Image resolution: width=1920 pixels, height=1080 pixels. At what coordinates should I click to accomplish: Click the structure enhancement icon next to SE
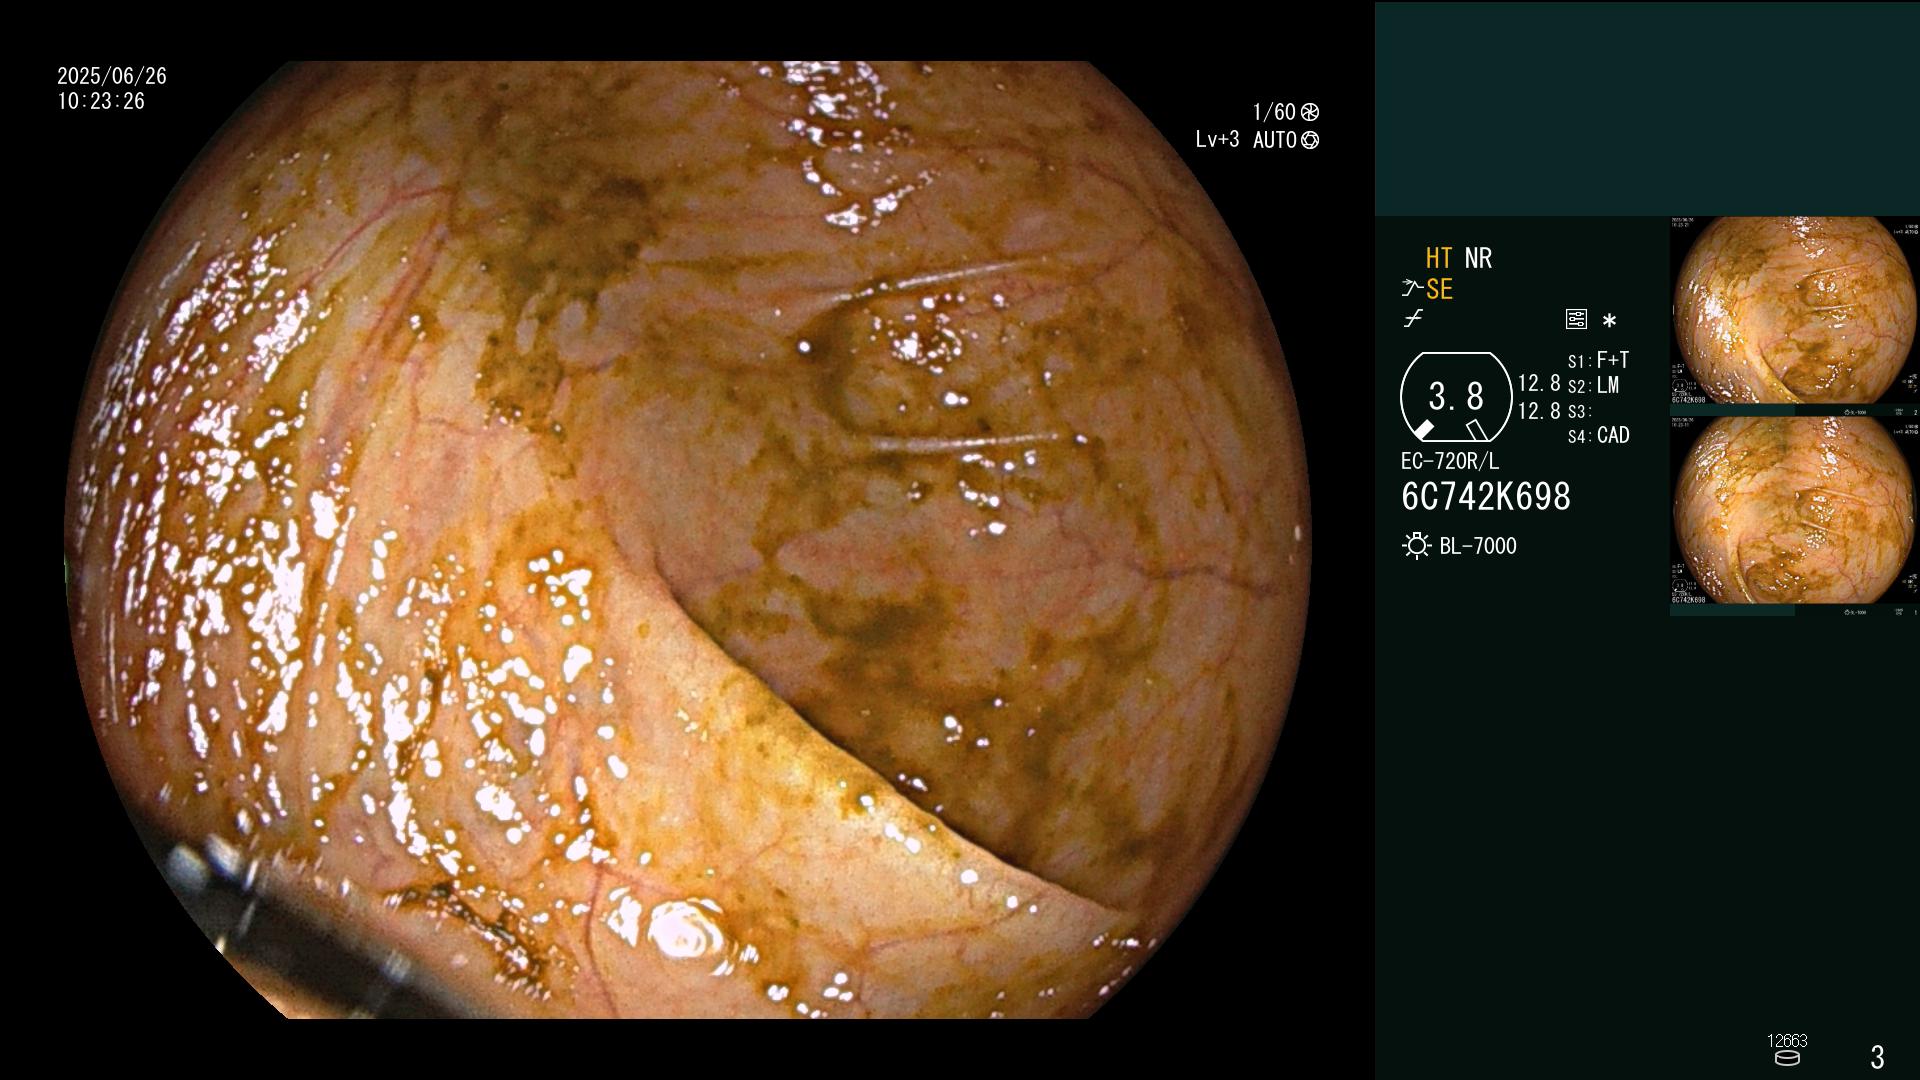(1412, 289)
